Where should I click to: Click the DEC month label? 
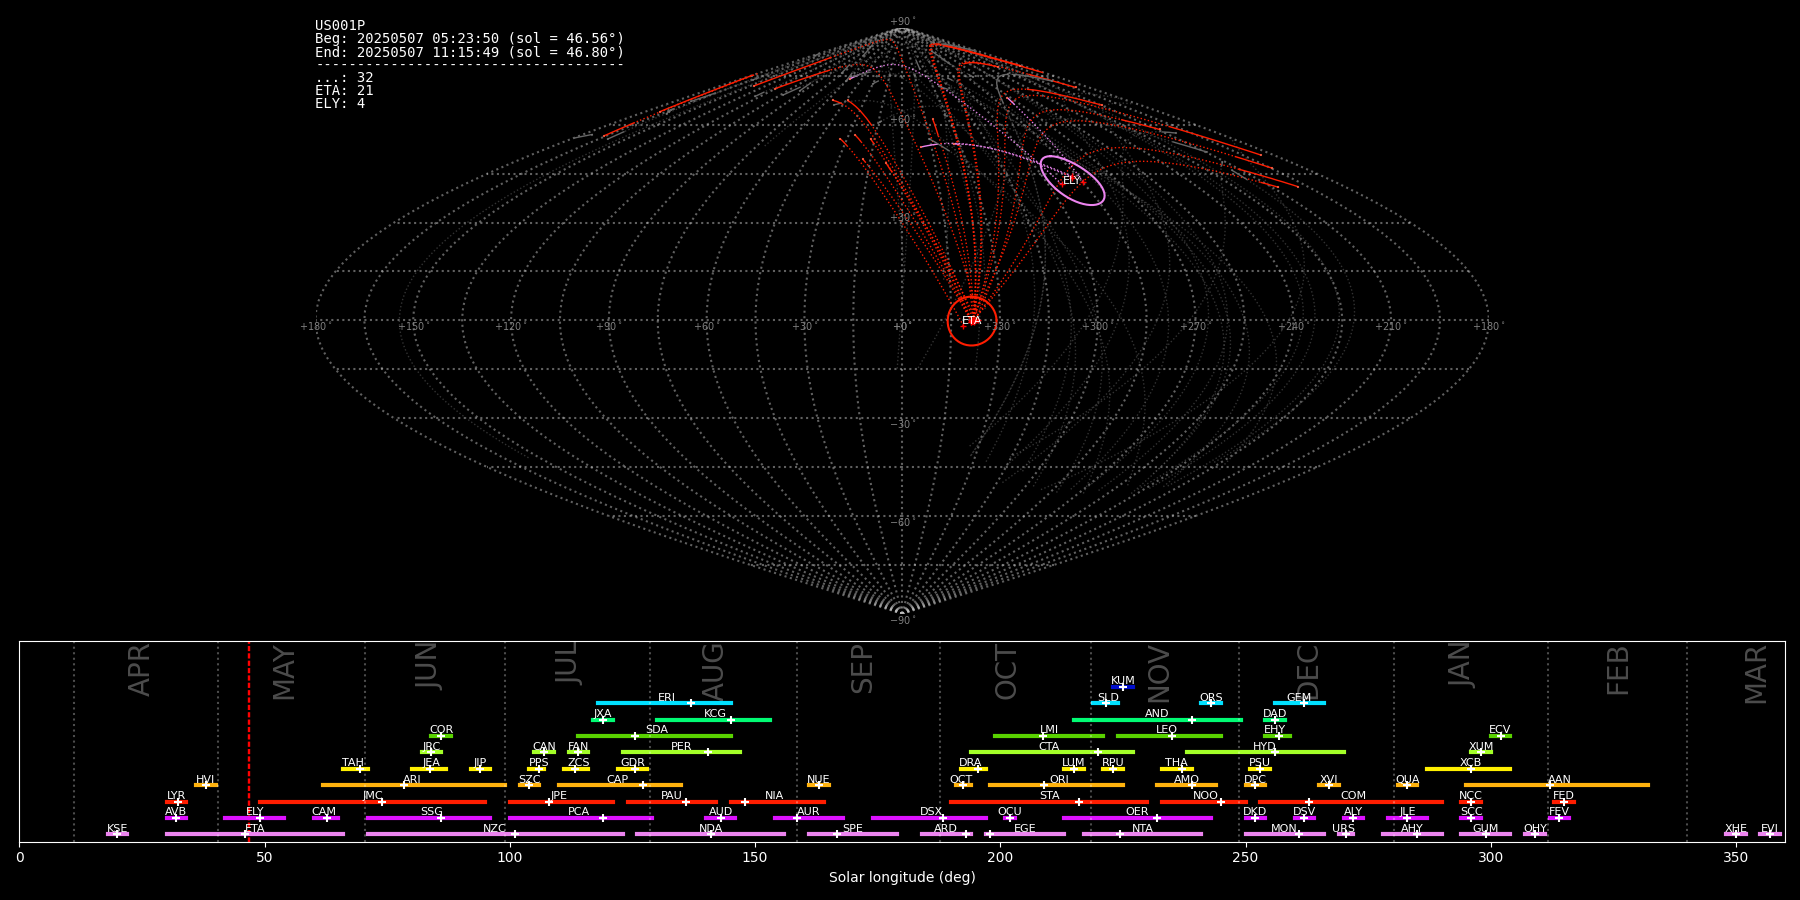(x=1308, y=672)
